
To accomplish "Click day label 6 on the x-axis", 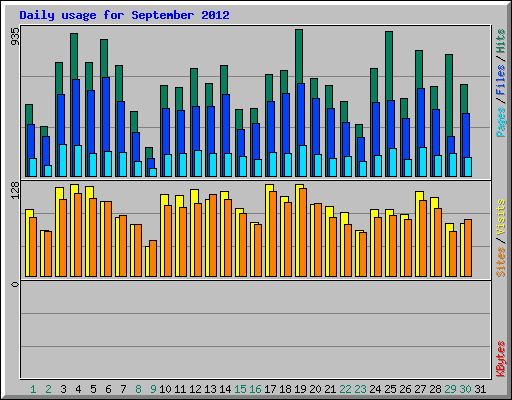I will coord(108,389).
